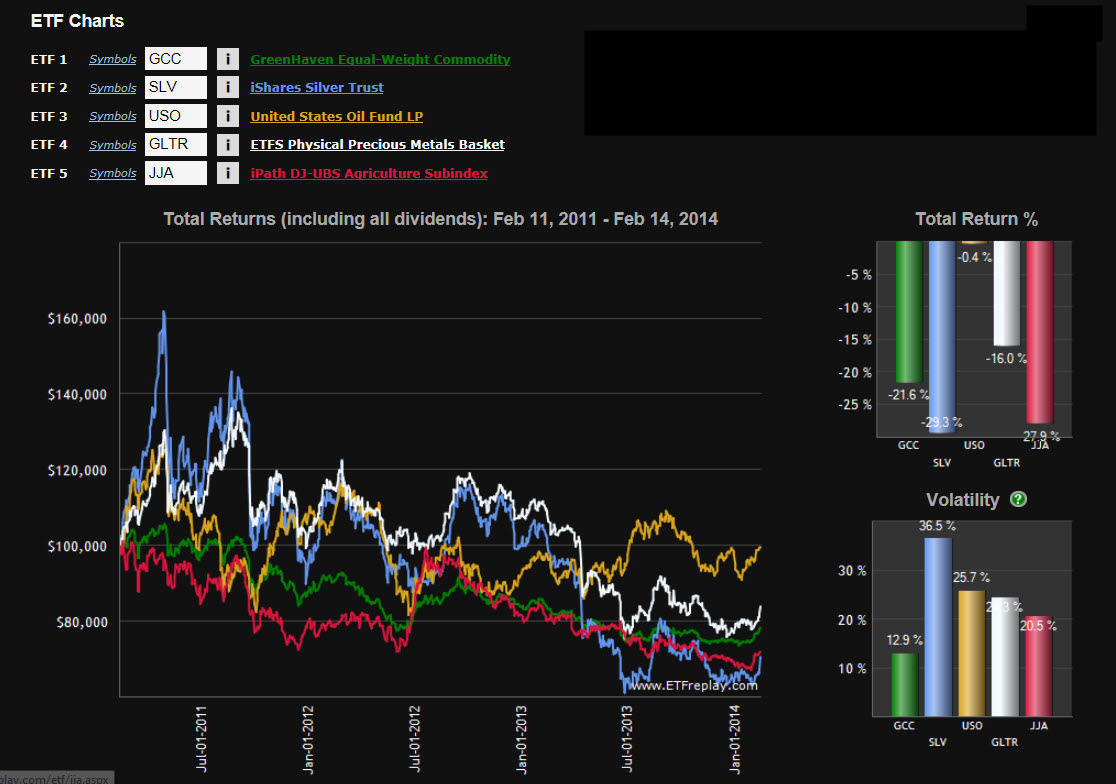Focus the SLV ticker text box
Screen dimensions: 1116x784
(176, 88)
